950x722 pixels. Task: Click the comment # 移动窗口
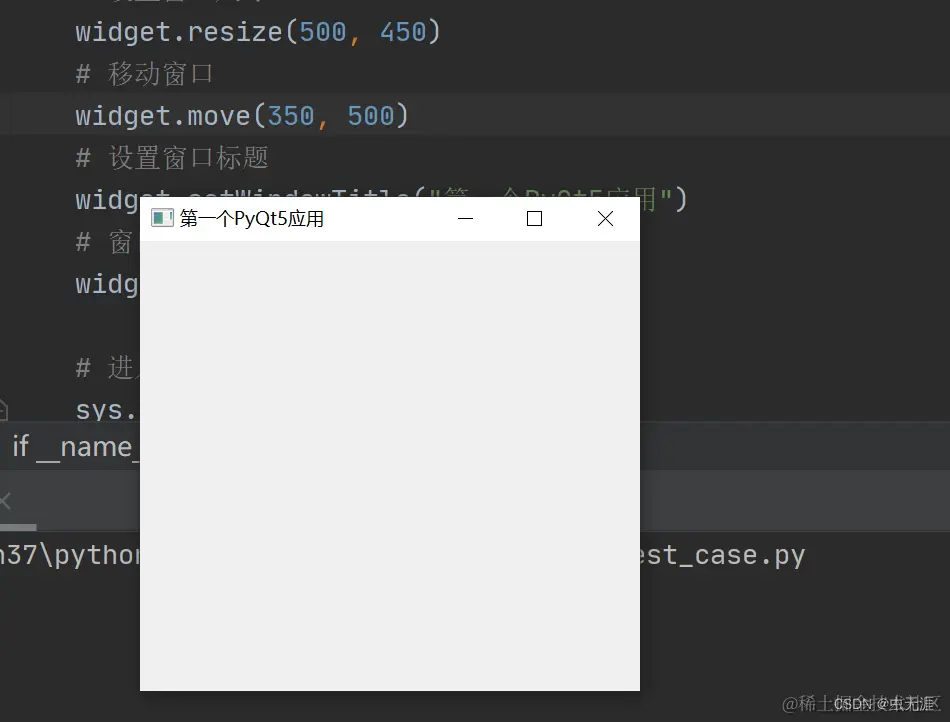[x=144, y=74]
